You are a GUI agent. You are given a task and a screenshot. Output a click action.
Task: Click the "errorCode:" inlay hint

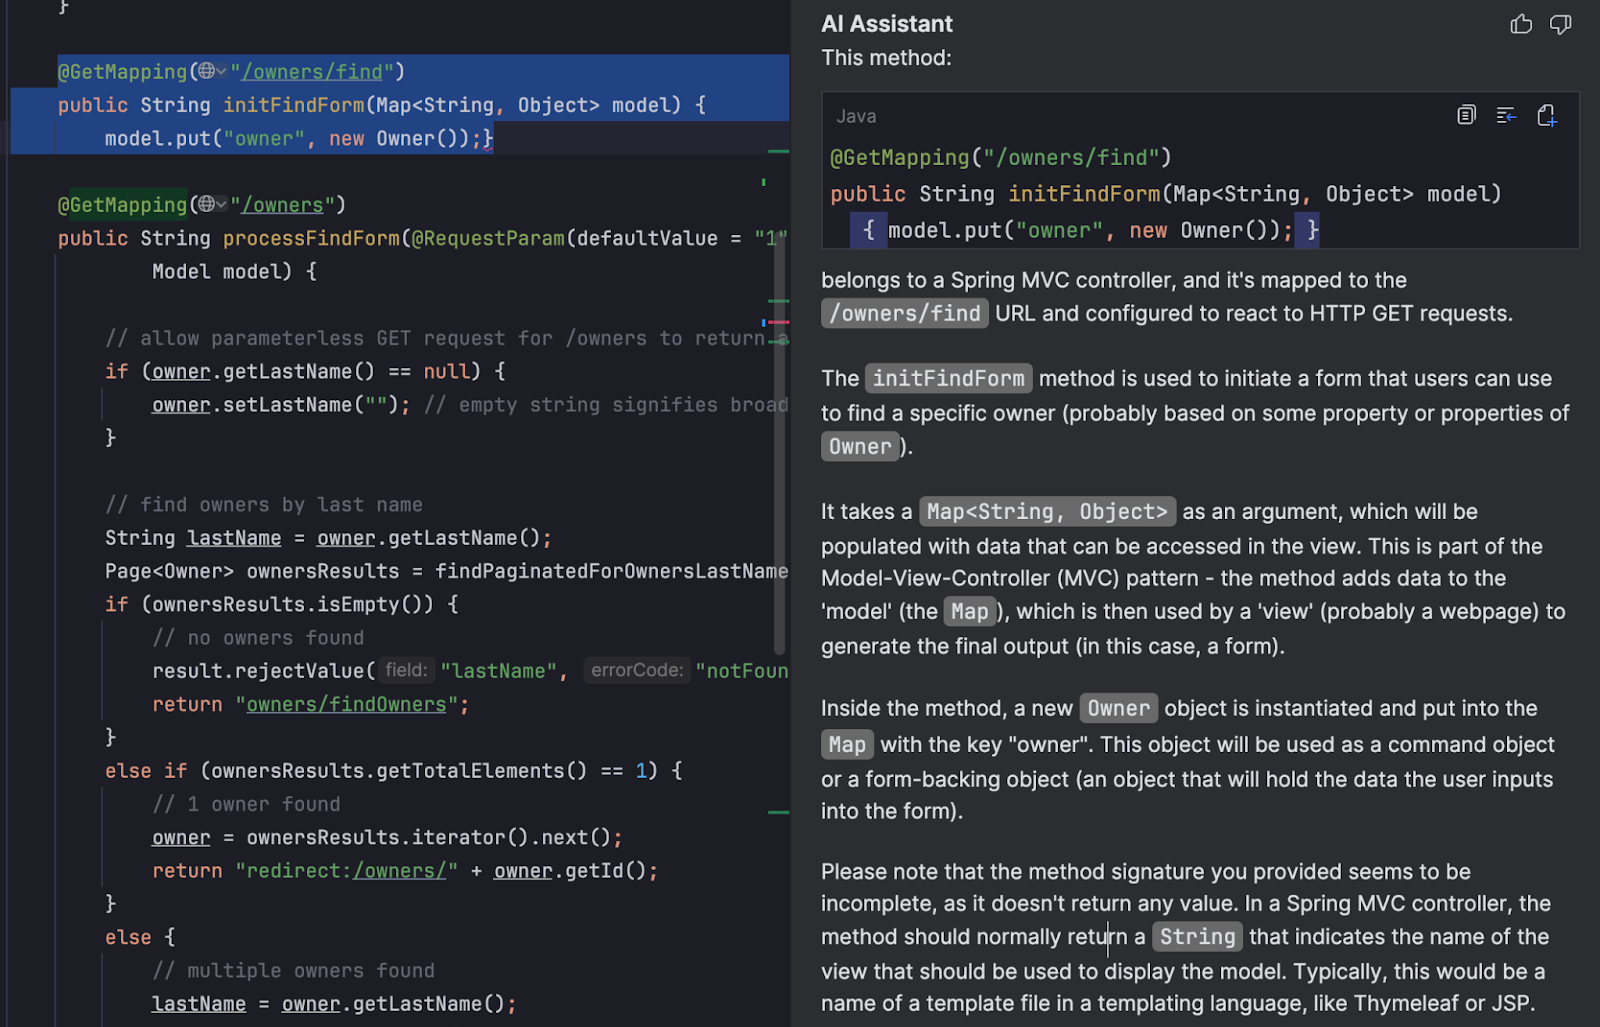(637, 670)
